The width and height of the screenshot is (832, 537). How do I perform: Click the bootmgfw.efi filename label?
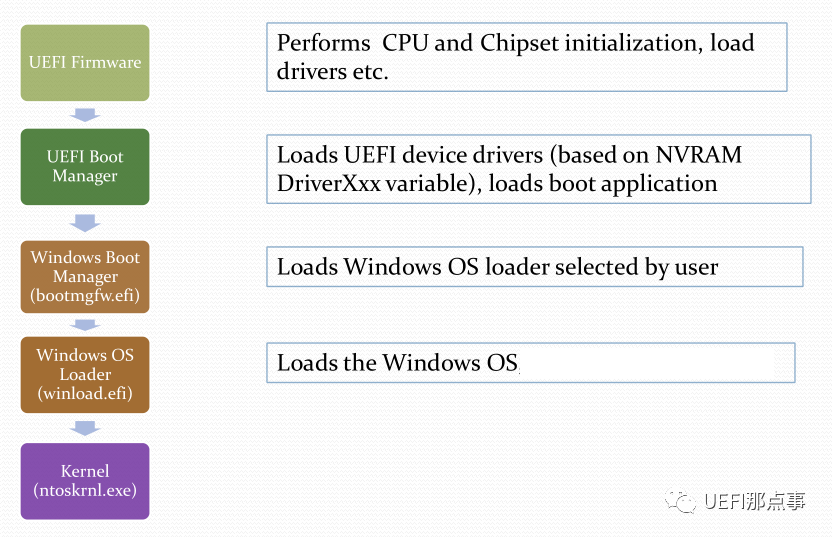(x=85, y=294)
